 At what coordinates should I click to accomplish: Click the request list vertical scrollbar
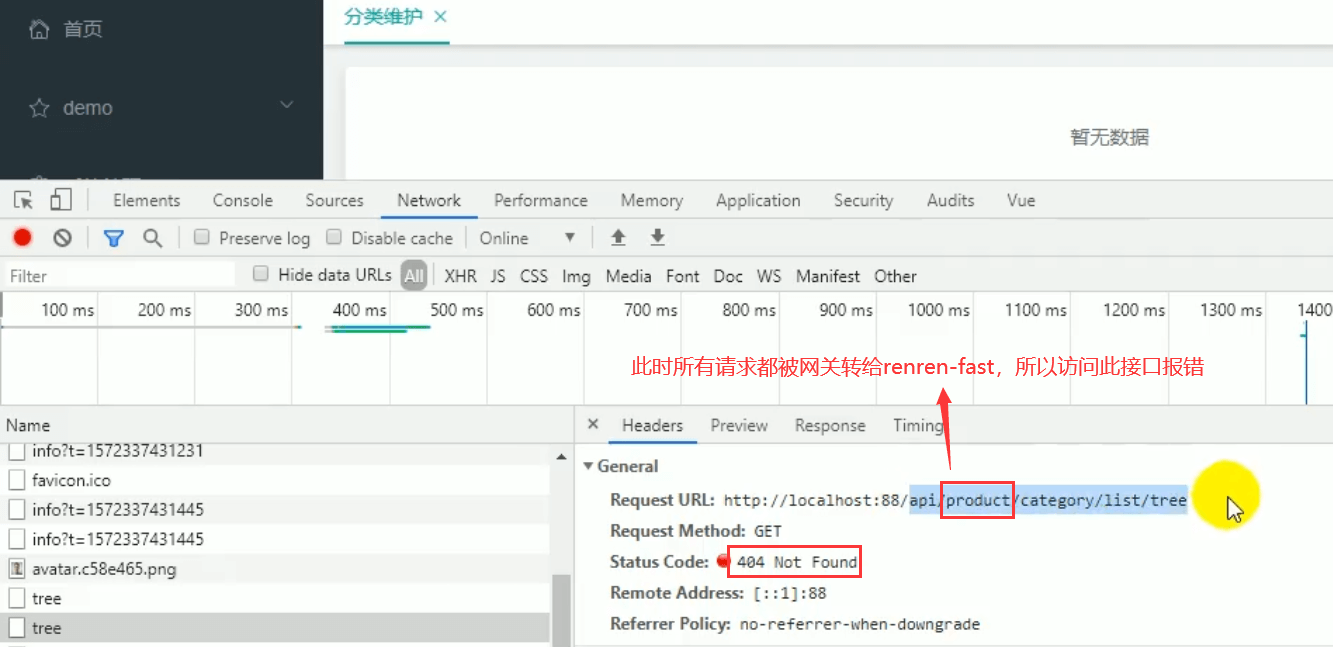562,608
